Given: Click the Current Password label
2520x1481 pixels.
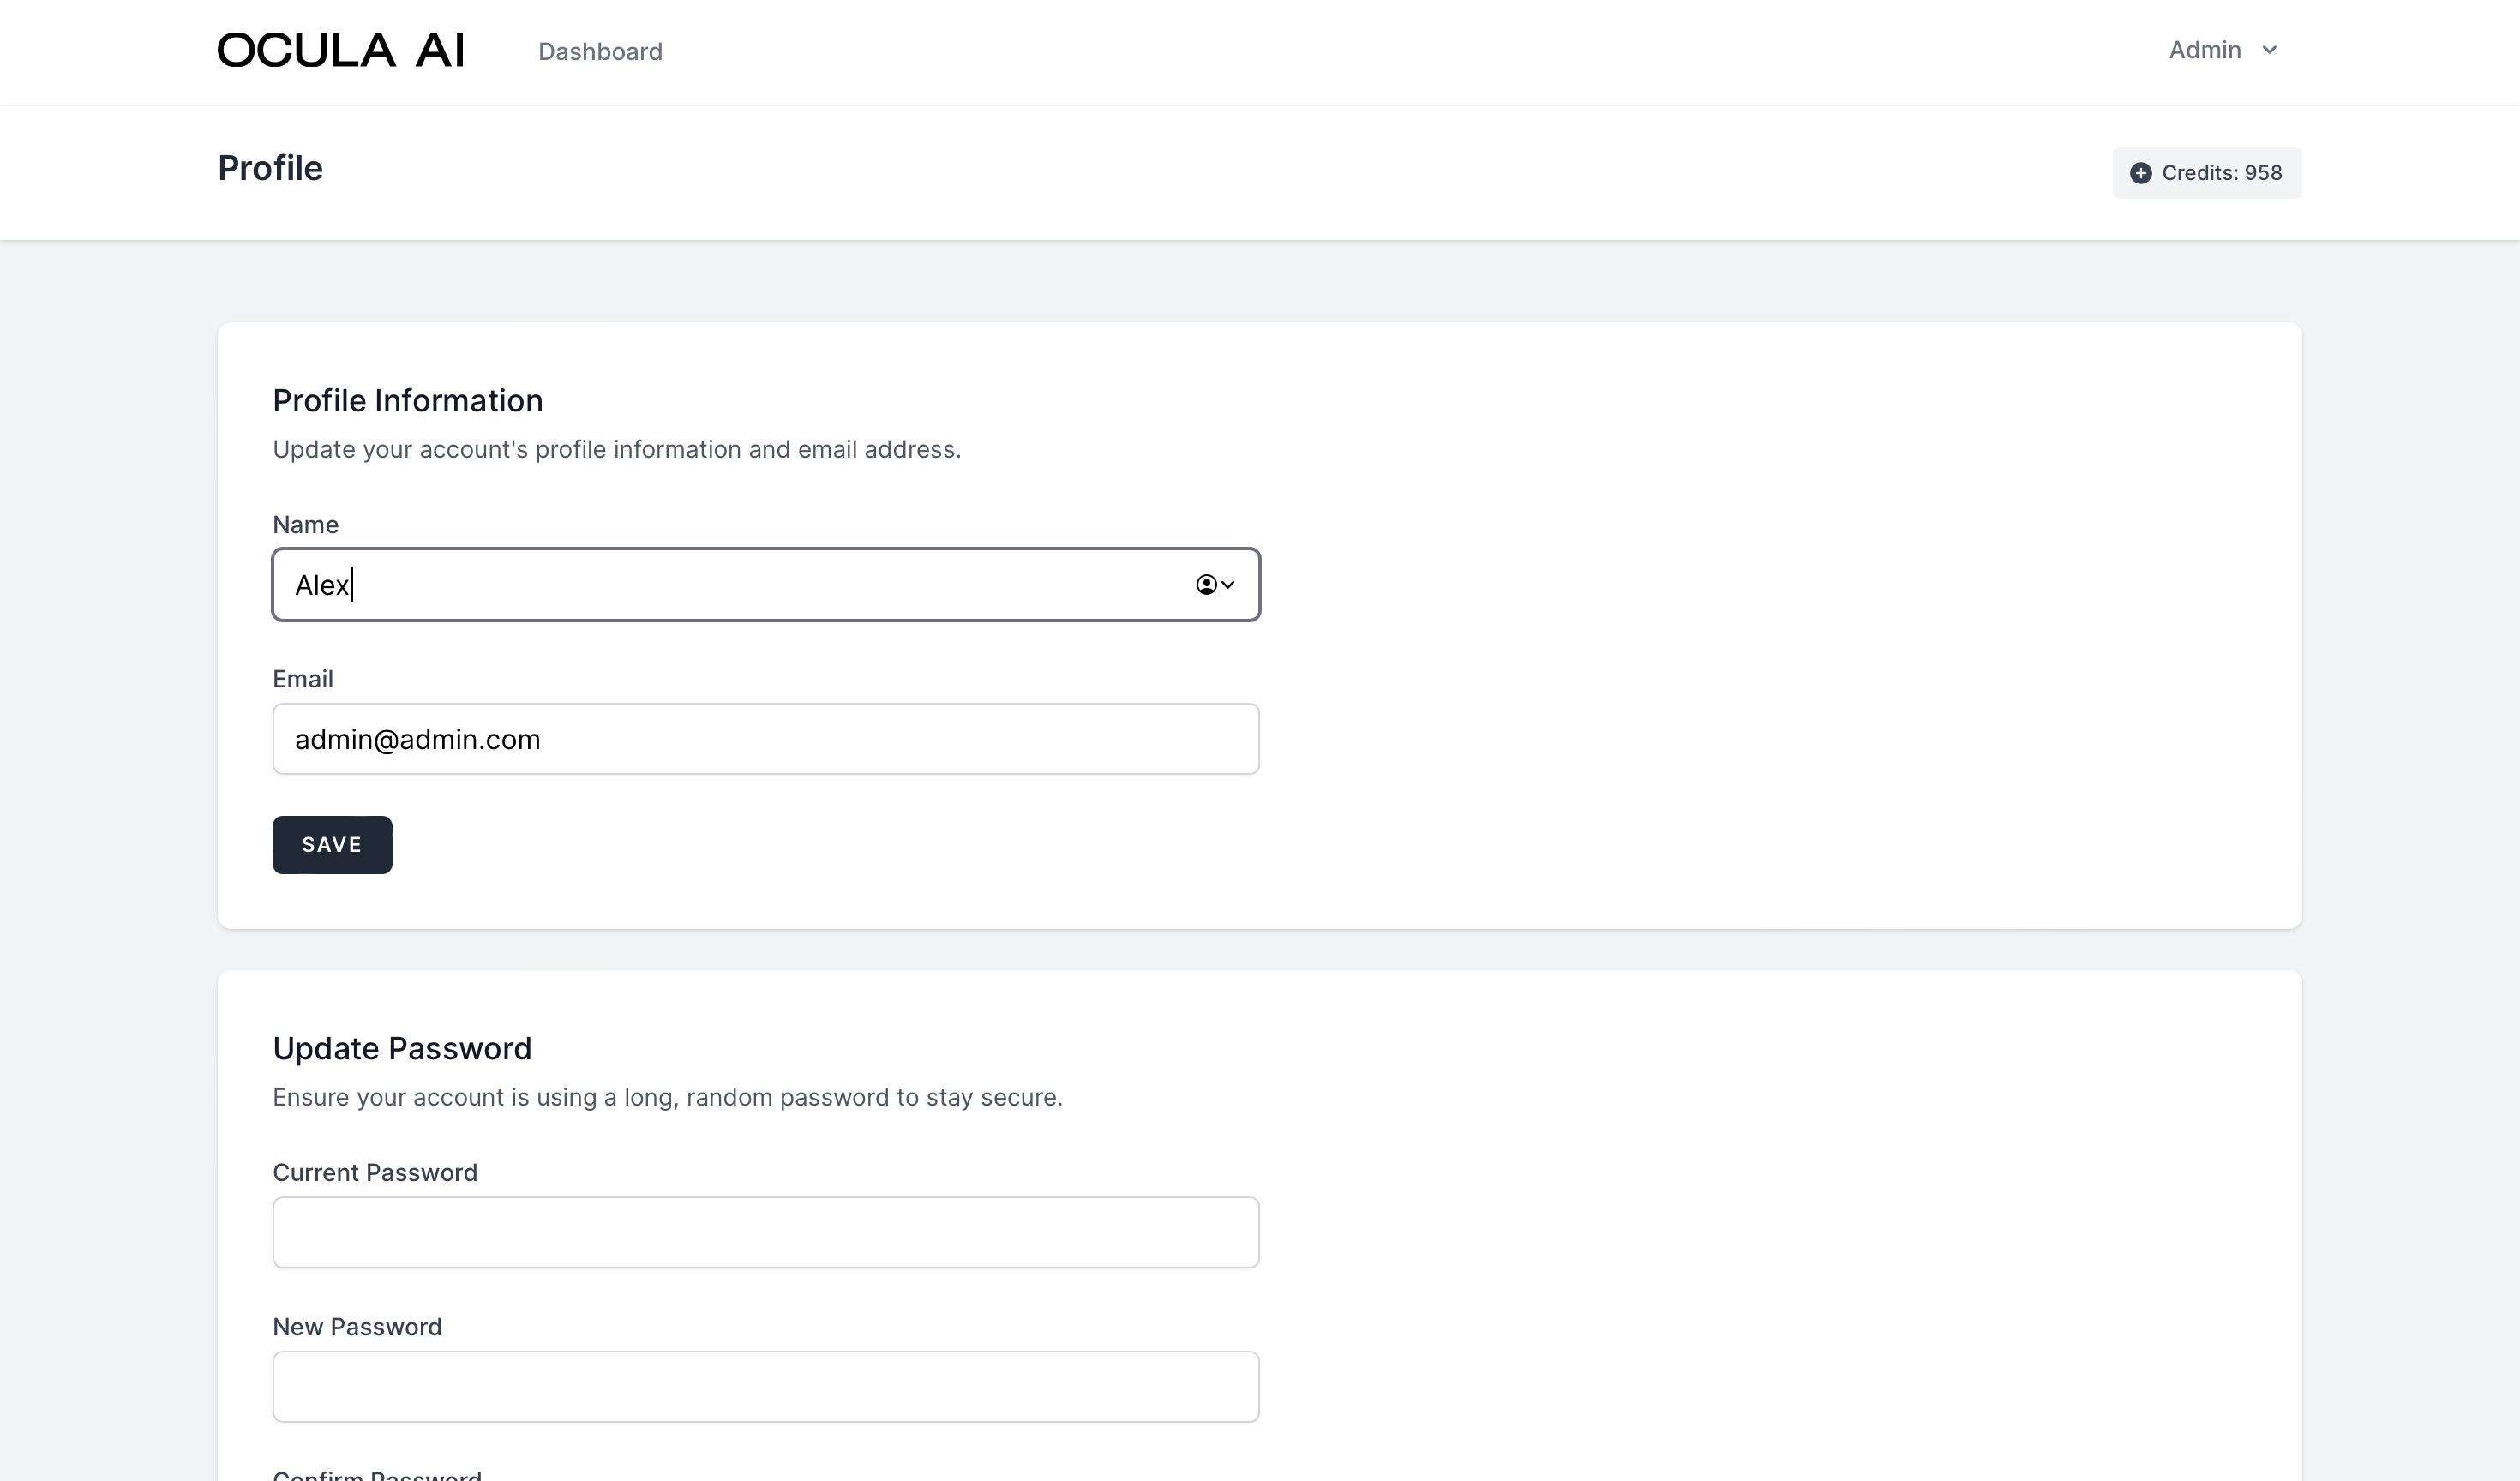Looking at the screenshot, I should pos(375,1173).
